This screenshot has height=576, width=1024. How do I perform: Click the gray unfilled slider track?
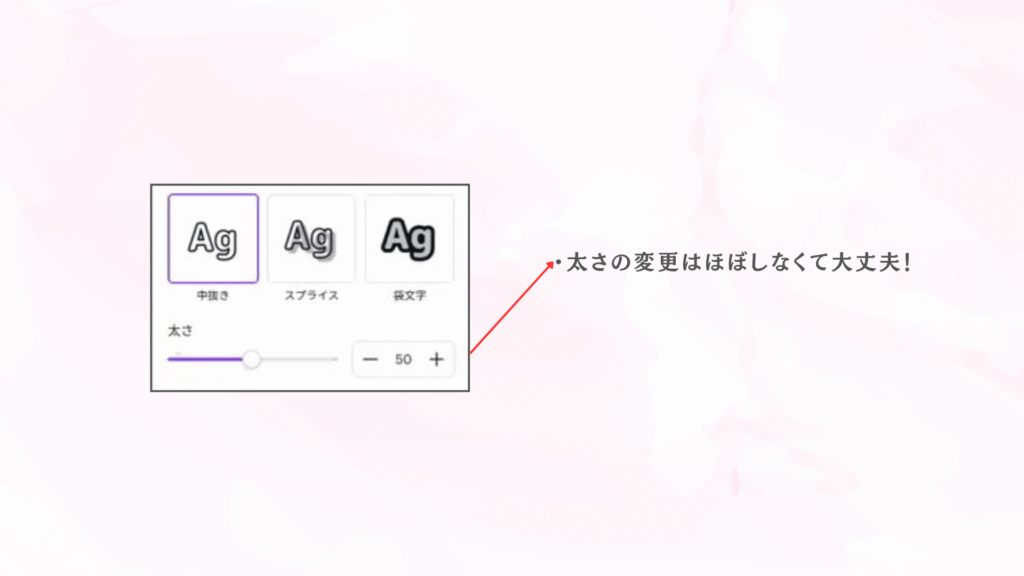(x=300, y=359)
